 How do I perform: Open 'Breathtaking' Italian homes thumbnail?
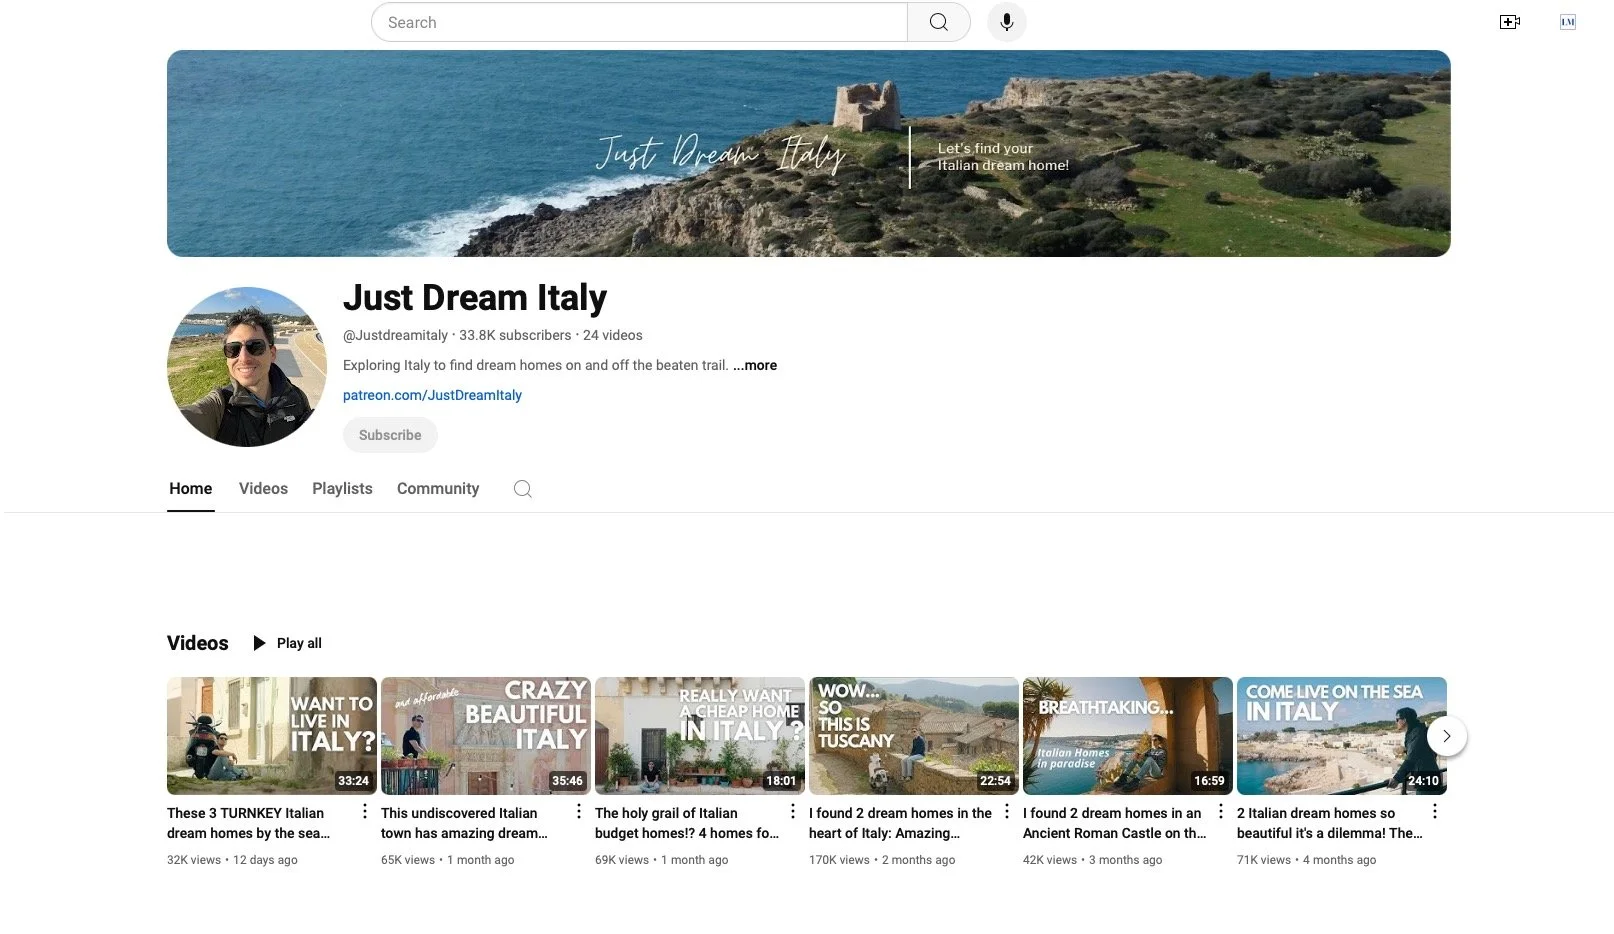(x=1128, y=736)
